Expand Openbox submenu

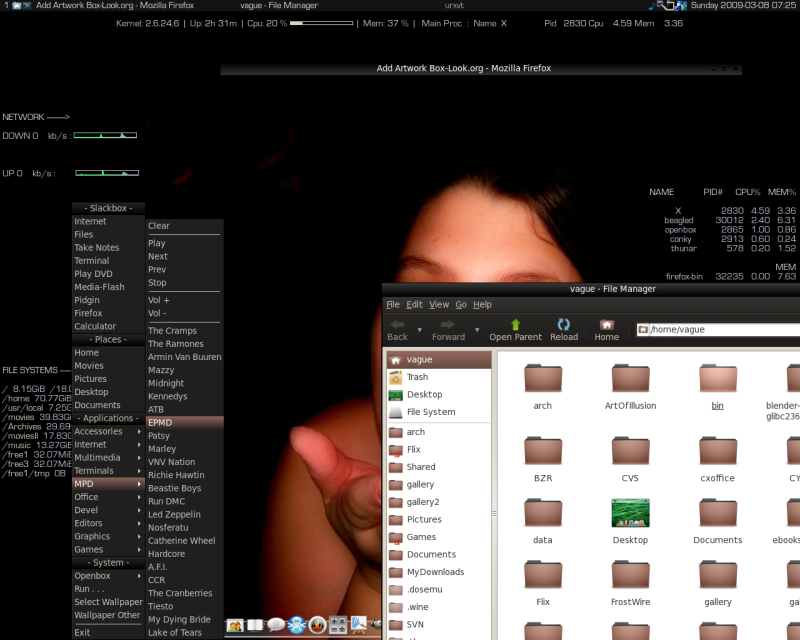tap(108, 575)
